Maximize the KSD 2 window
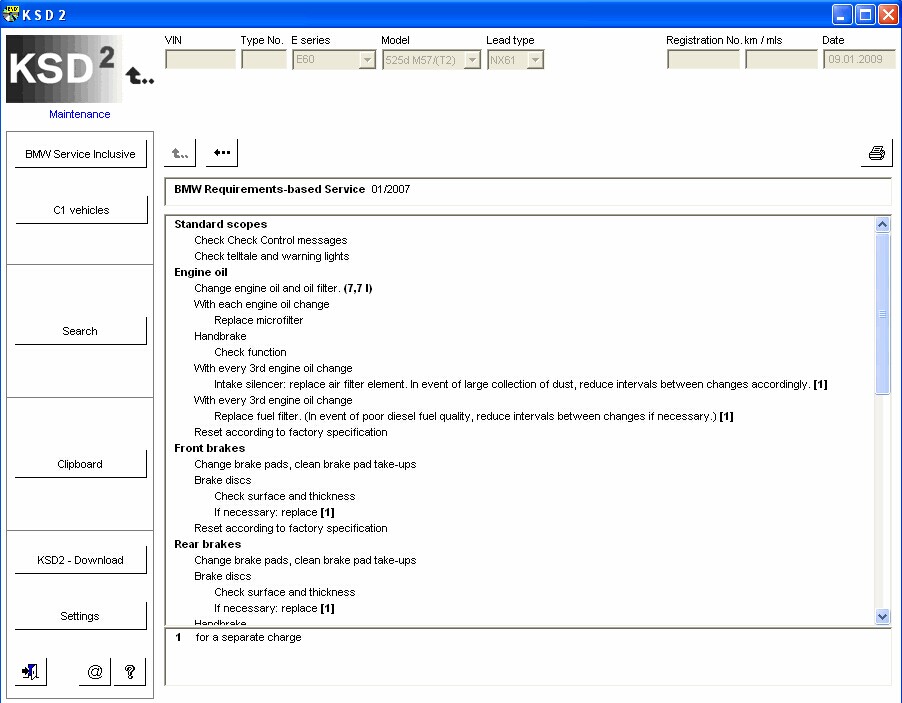 tap(865, 14)
